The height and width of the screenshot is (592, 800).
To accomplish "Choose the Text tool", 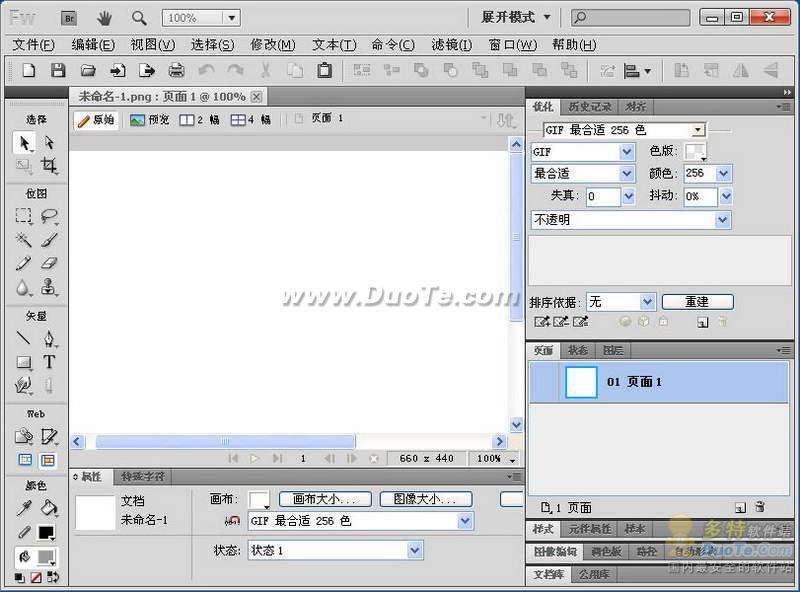I will 48,362.
